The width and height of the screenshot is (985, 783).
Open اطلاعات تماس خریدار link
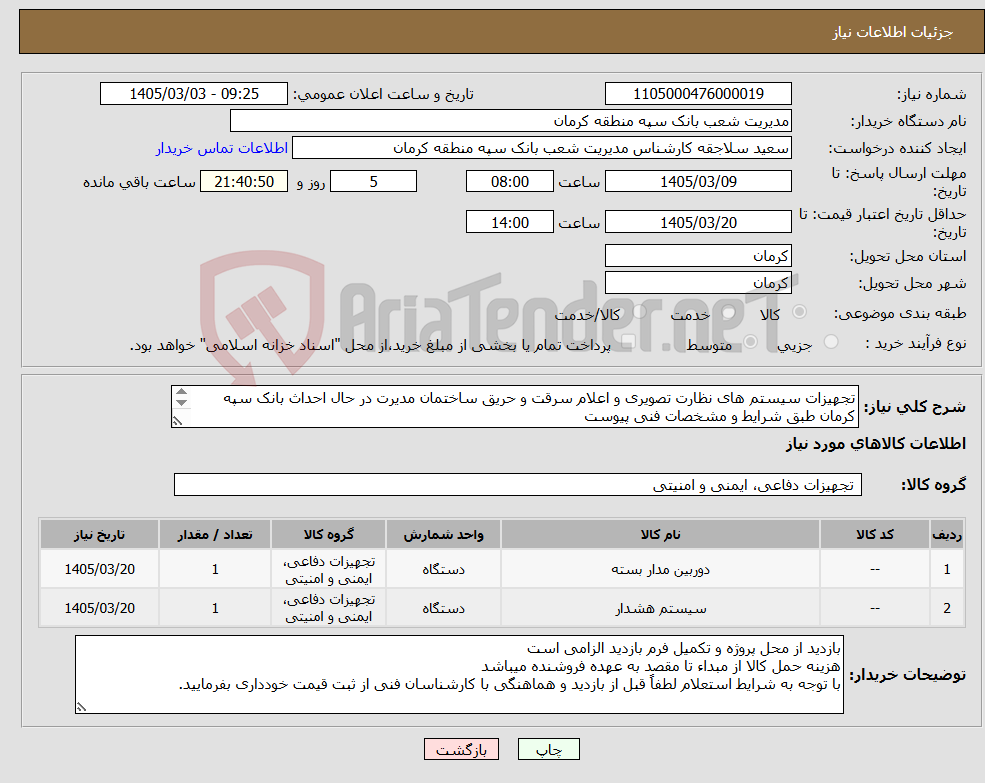[222, 148]
